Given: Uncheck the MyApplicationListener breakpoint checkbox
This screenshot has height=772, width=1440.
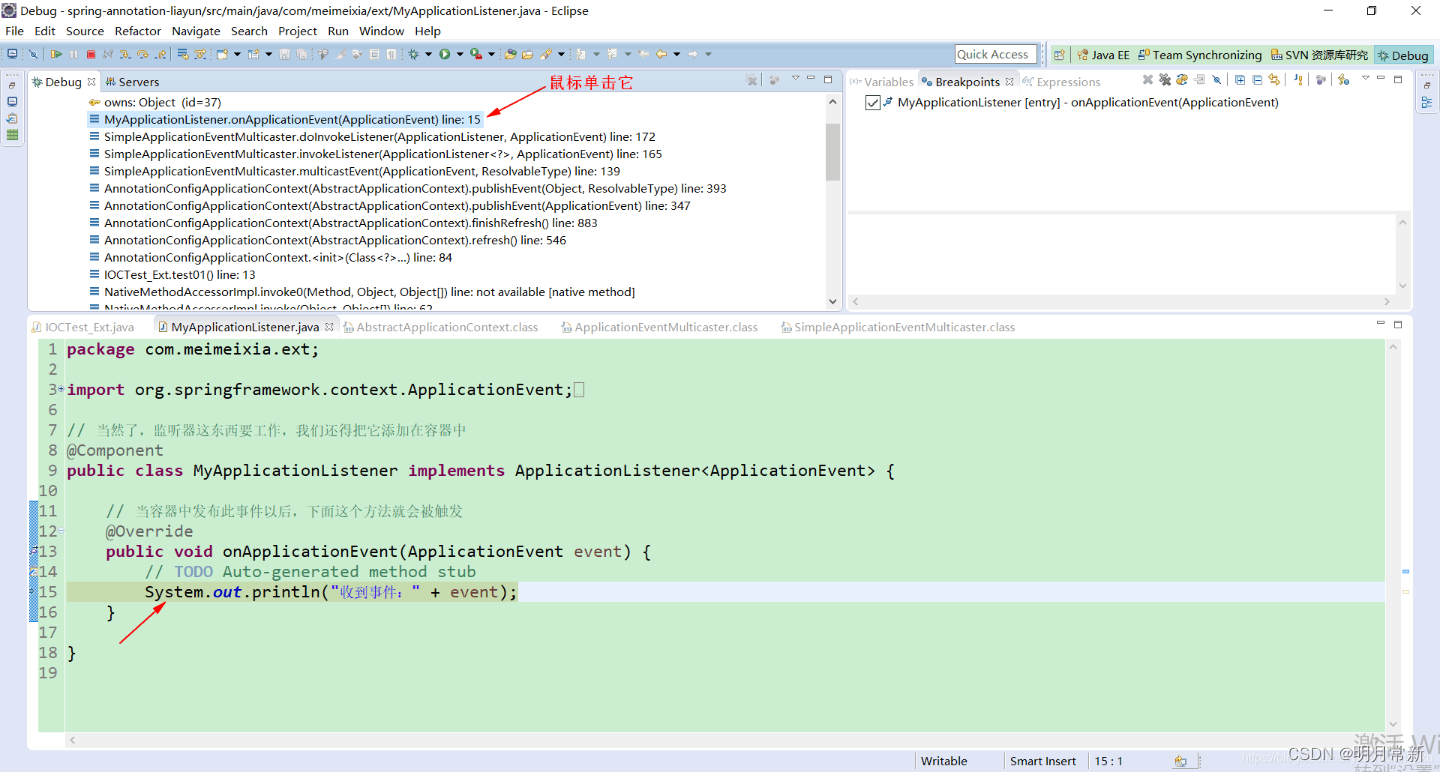Looking at the screenshot, I should [873, 102].
